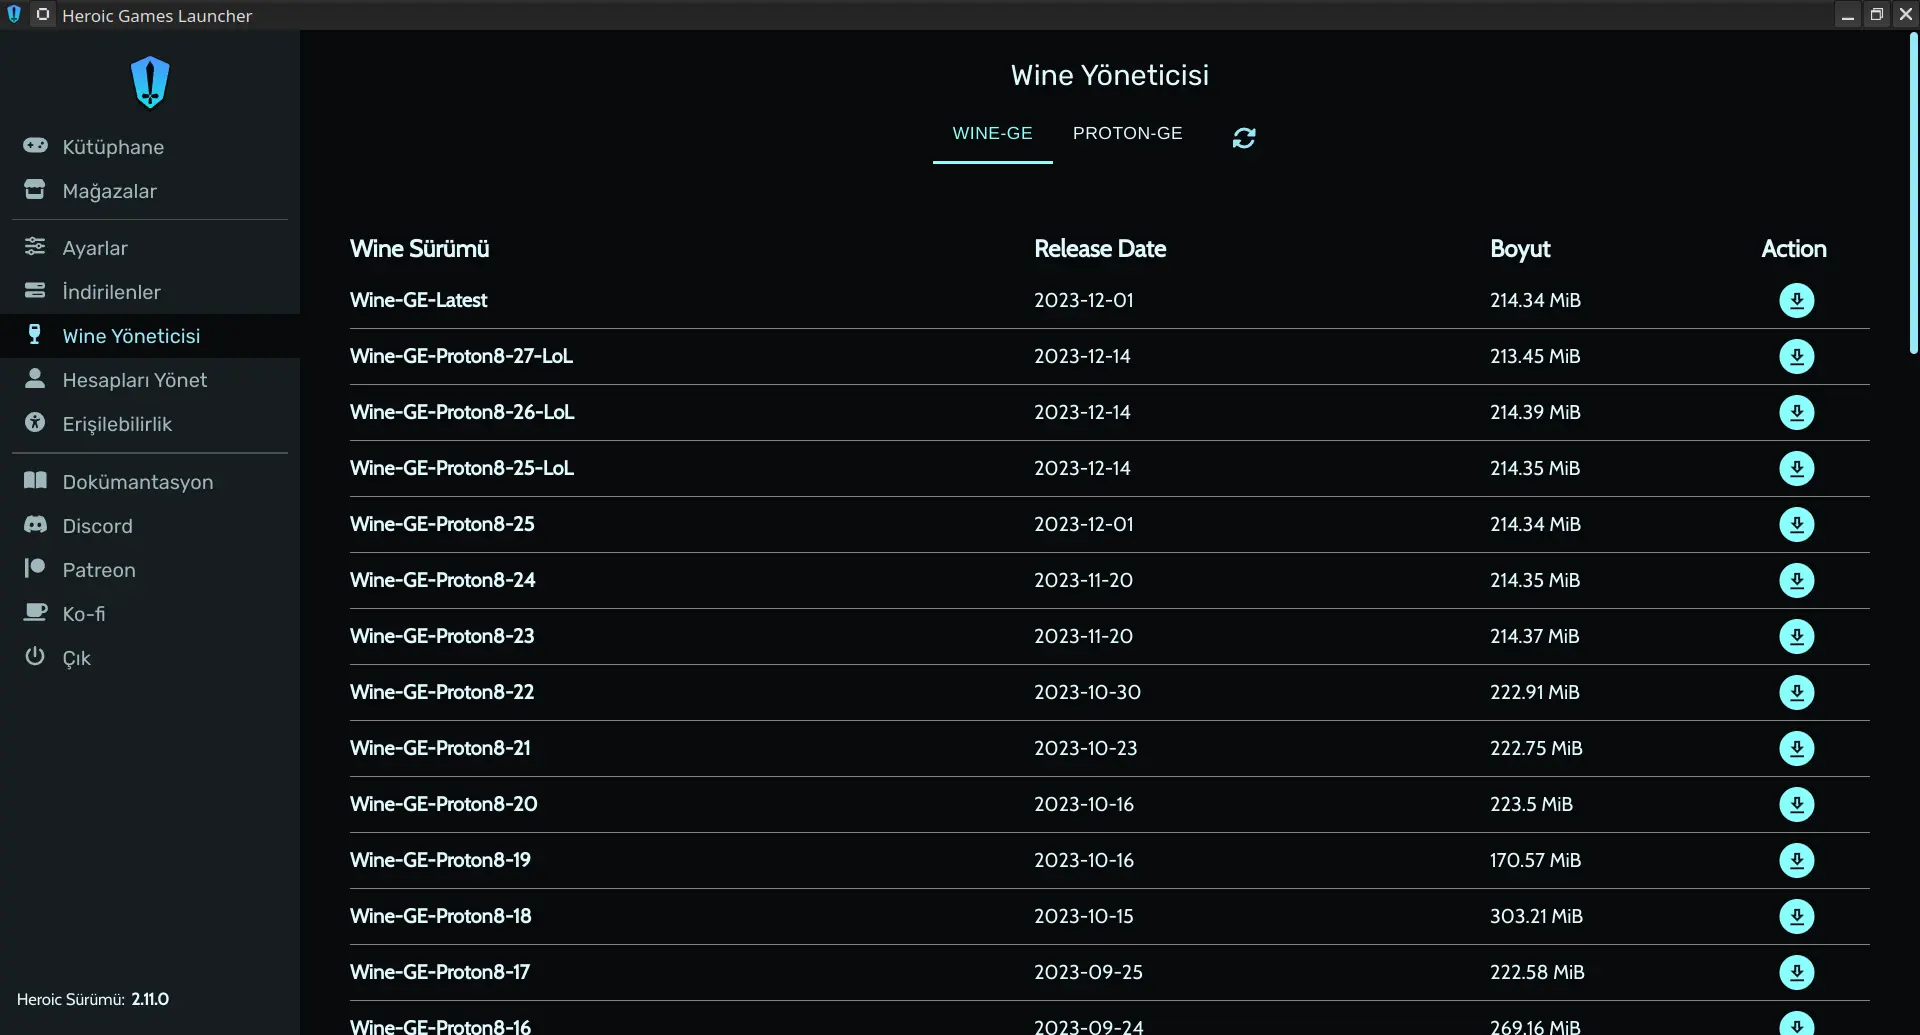
Task: Open Ko-fi link in sidebar
Action: coord(150,614)
